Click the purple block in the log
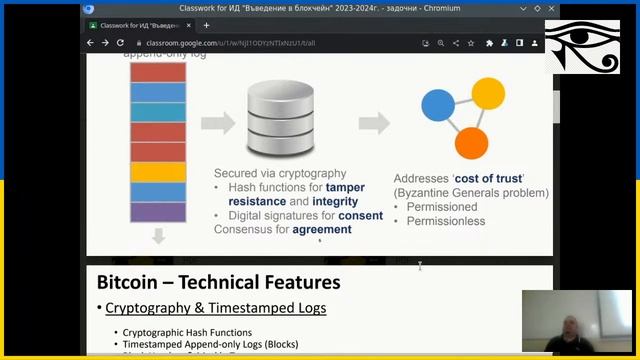 [x=158, y=212]
